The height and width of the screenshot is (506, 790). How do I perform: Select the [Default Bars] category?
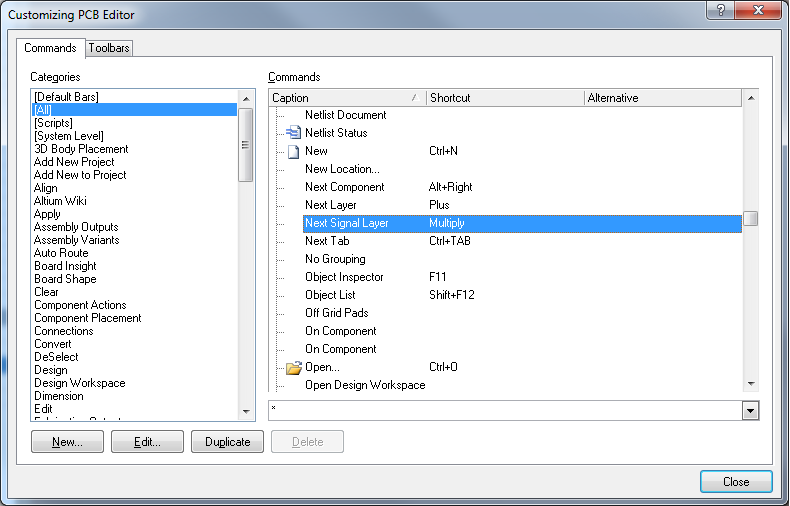(66, 97)
